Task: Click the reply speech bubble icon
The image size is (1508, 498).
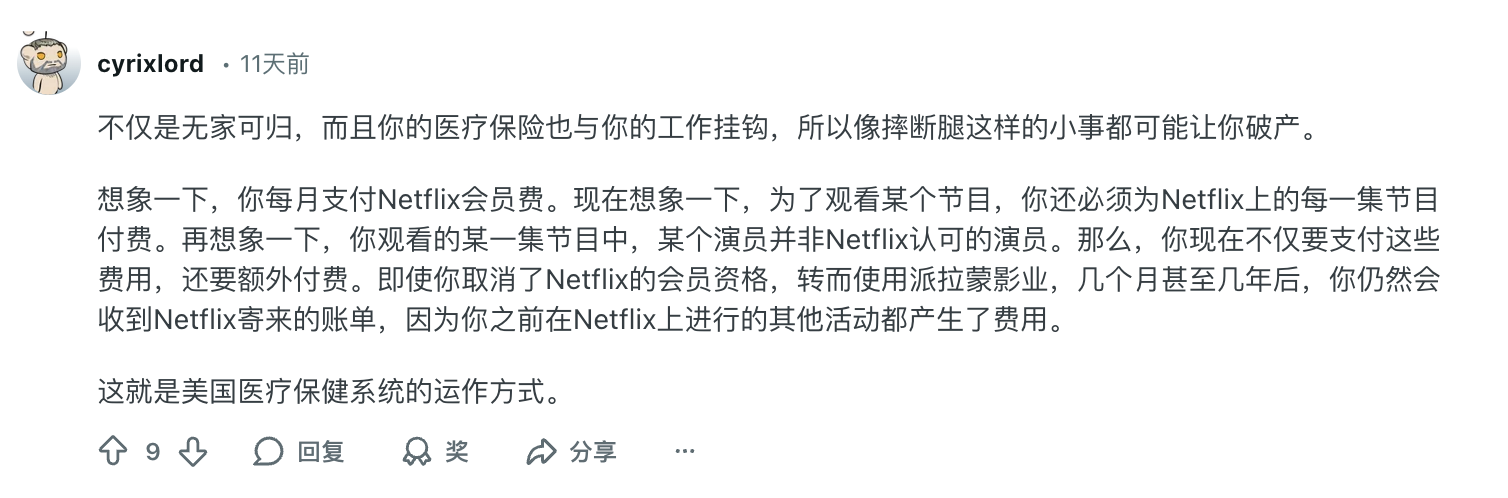Action: (268, 452)
